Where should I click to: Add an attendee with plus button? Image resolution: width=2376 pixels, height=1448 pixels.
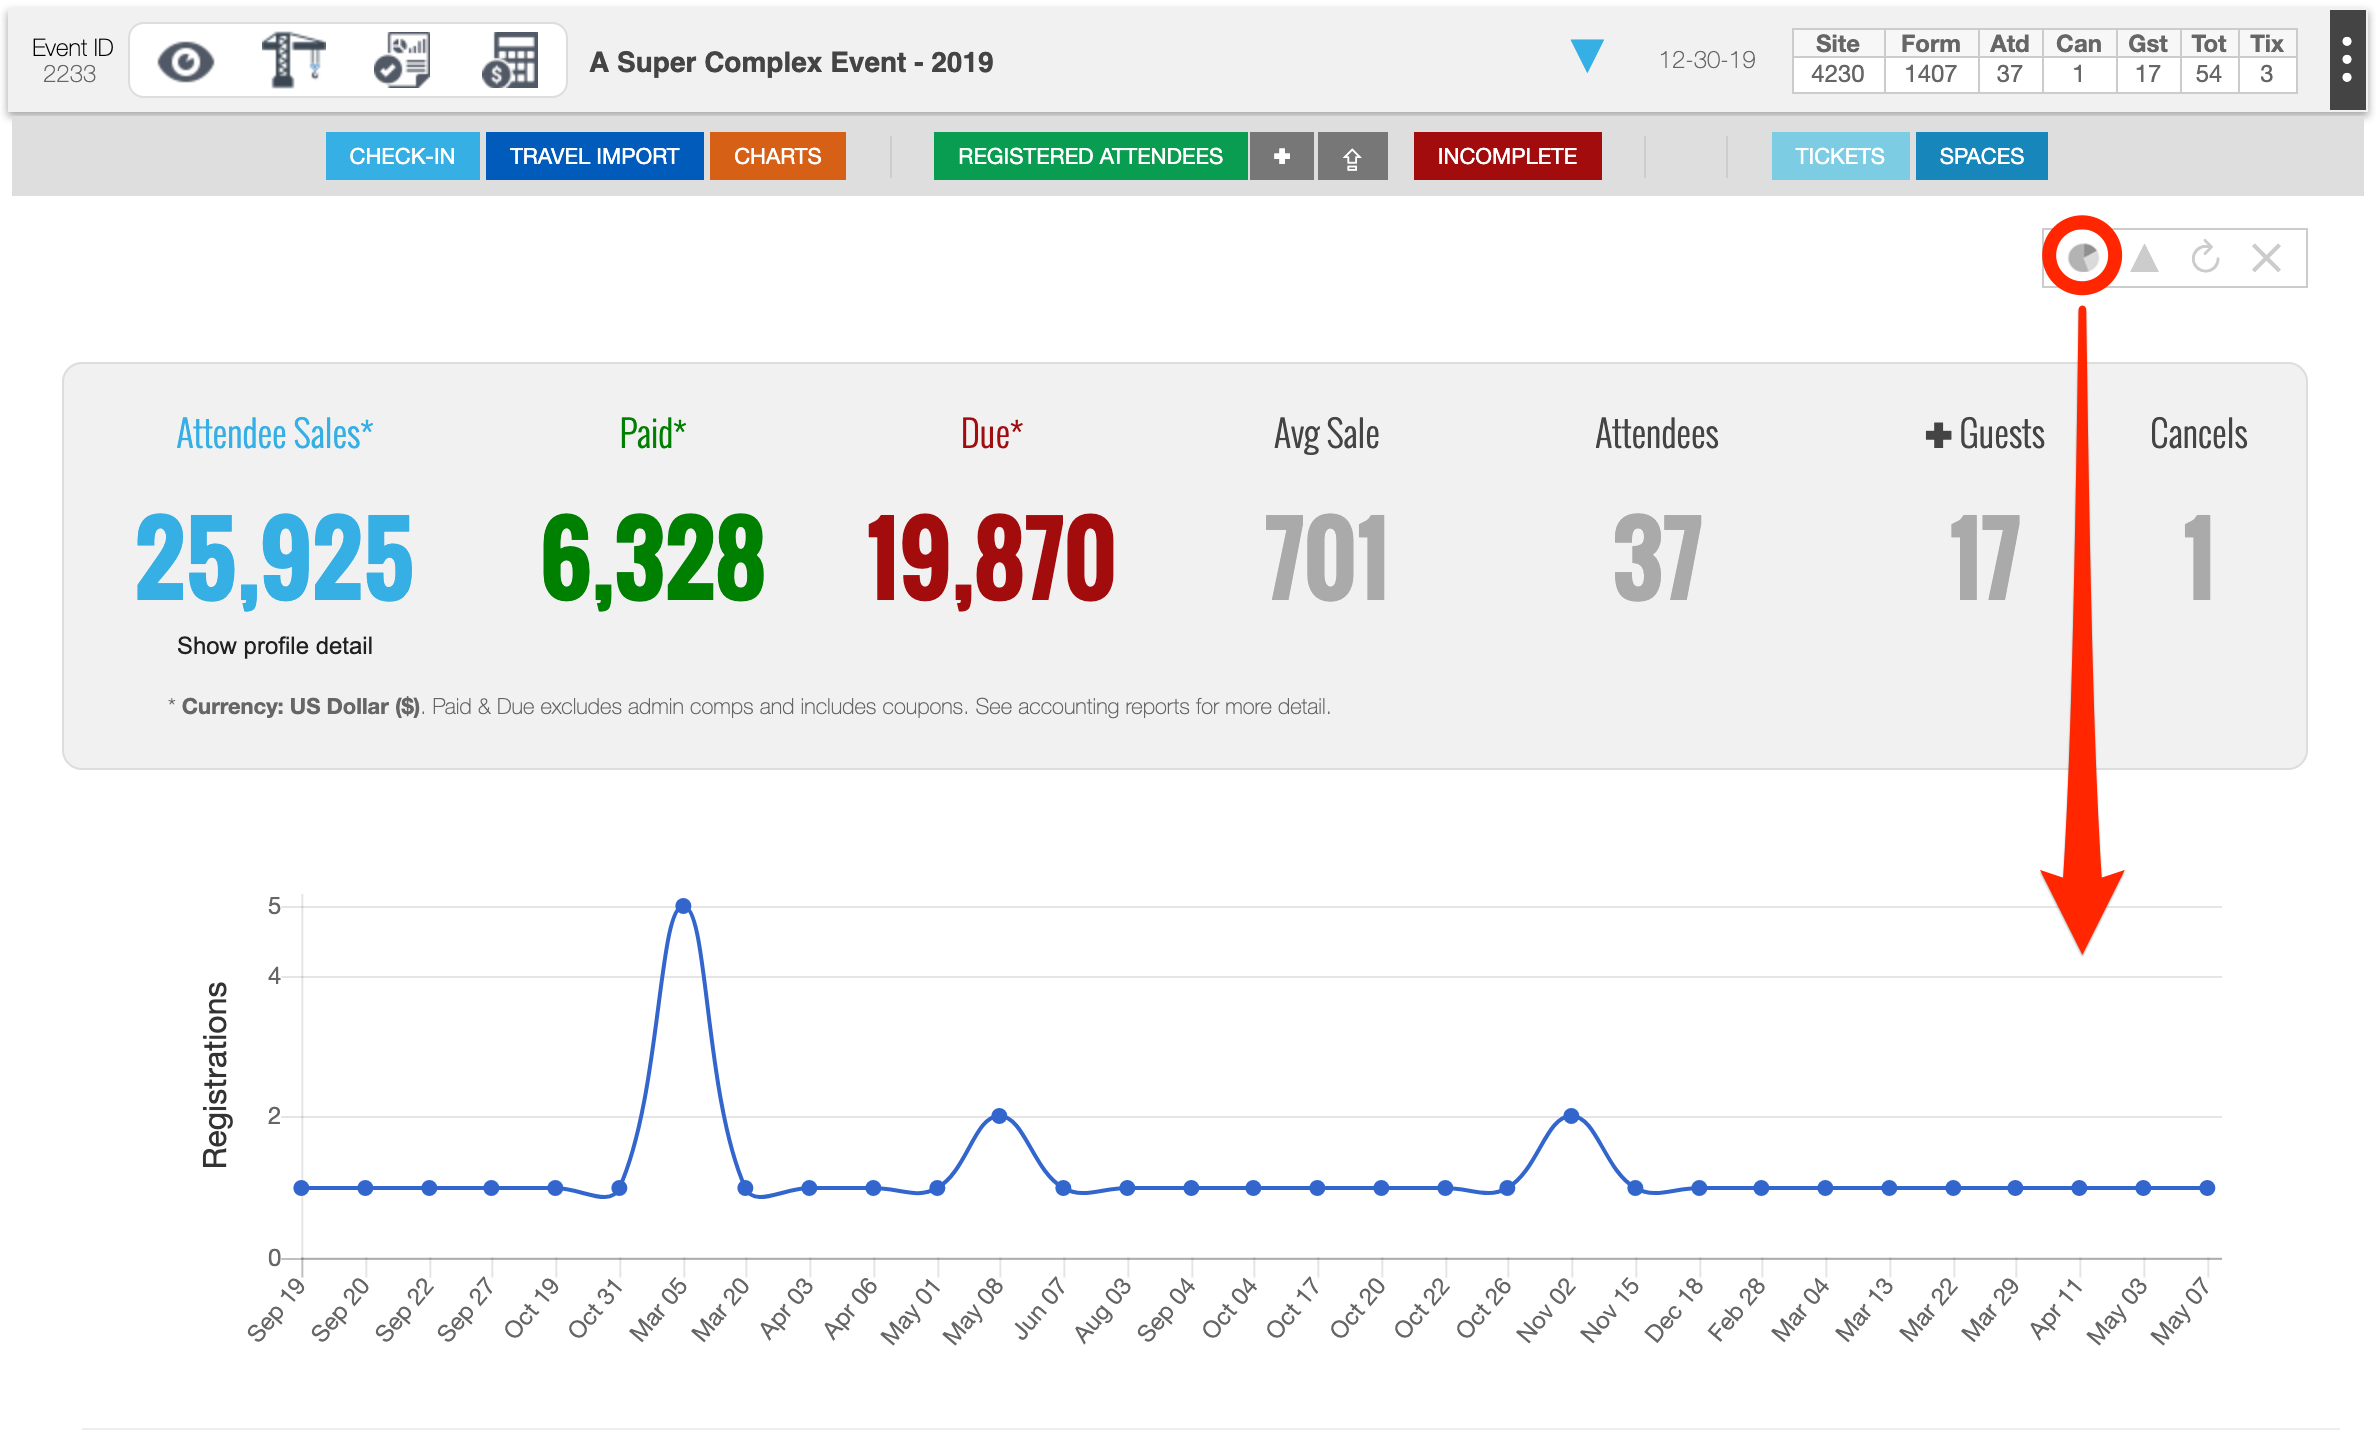pos(1282,156)
